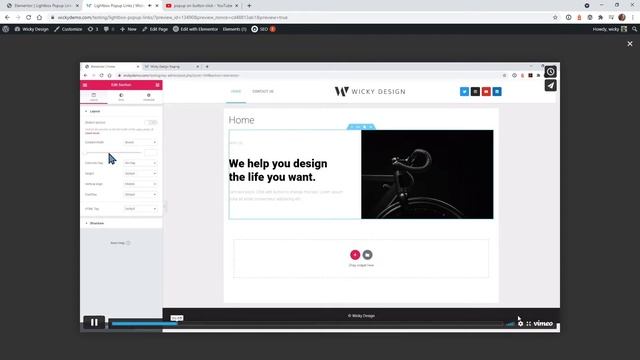Go back in browser history
This screenshot has width=640, height=360.
[7, 18]
